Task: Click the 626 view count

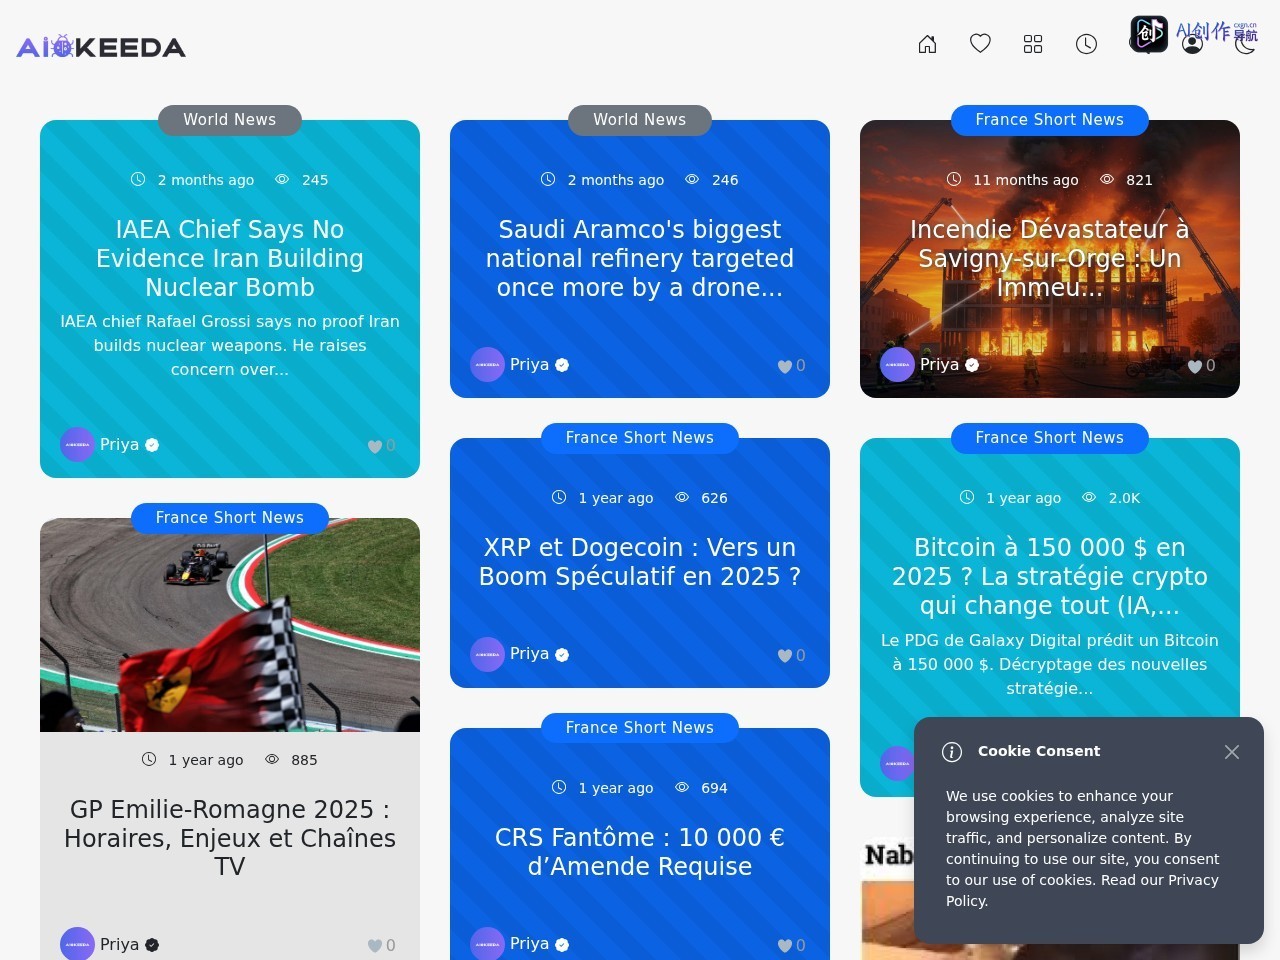Action: tap(714, 498)
